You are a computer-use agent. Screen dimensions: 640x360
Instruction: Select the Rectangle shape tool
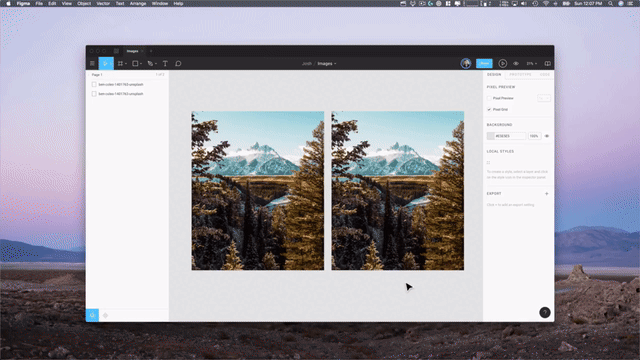coord(137,64)
